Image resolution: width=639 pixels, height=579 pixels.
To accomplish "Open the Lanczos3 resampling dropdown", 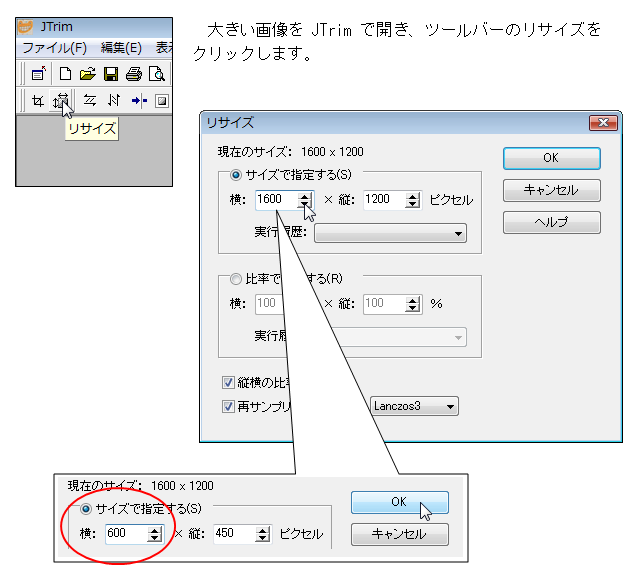I will click(x=414, y=406).
